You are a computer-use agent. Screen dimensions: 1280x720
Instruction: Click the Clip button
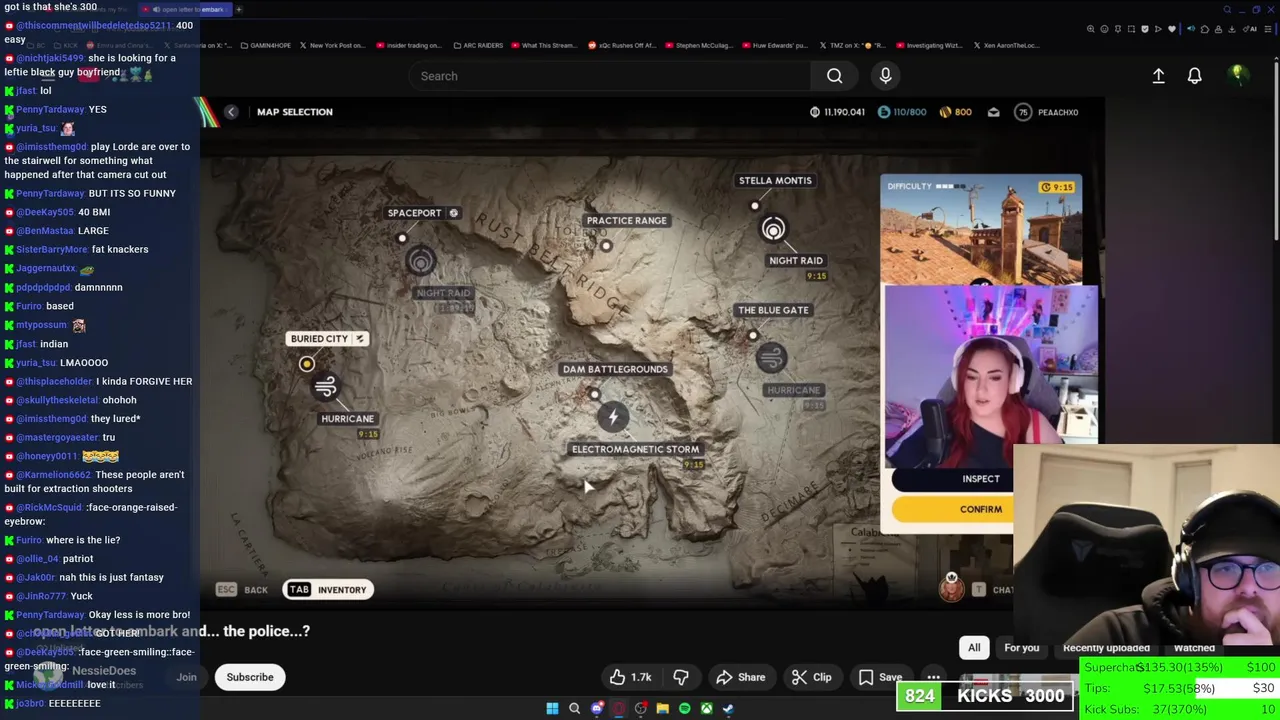[x=811, y=677]
